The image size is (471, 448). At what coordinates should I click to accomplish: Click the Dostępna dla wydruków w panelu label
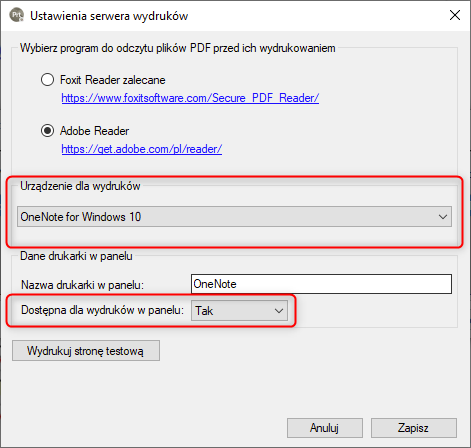(x=102, y=310)
